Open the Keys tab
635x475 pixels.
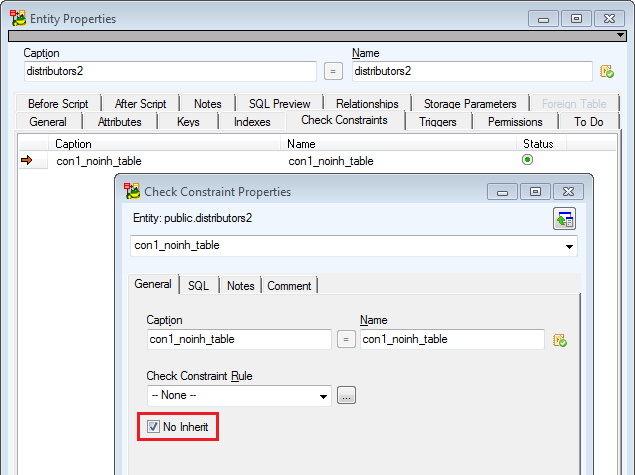[188, 121]
